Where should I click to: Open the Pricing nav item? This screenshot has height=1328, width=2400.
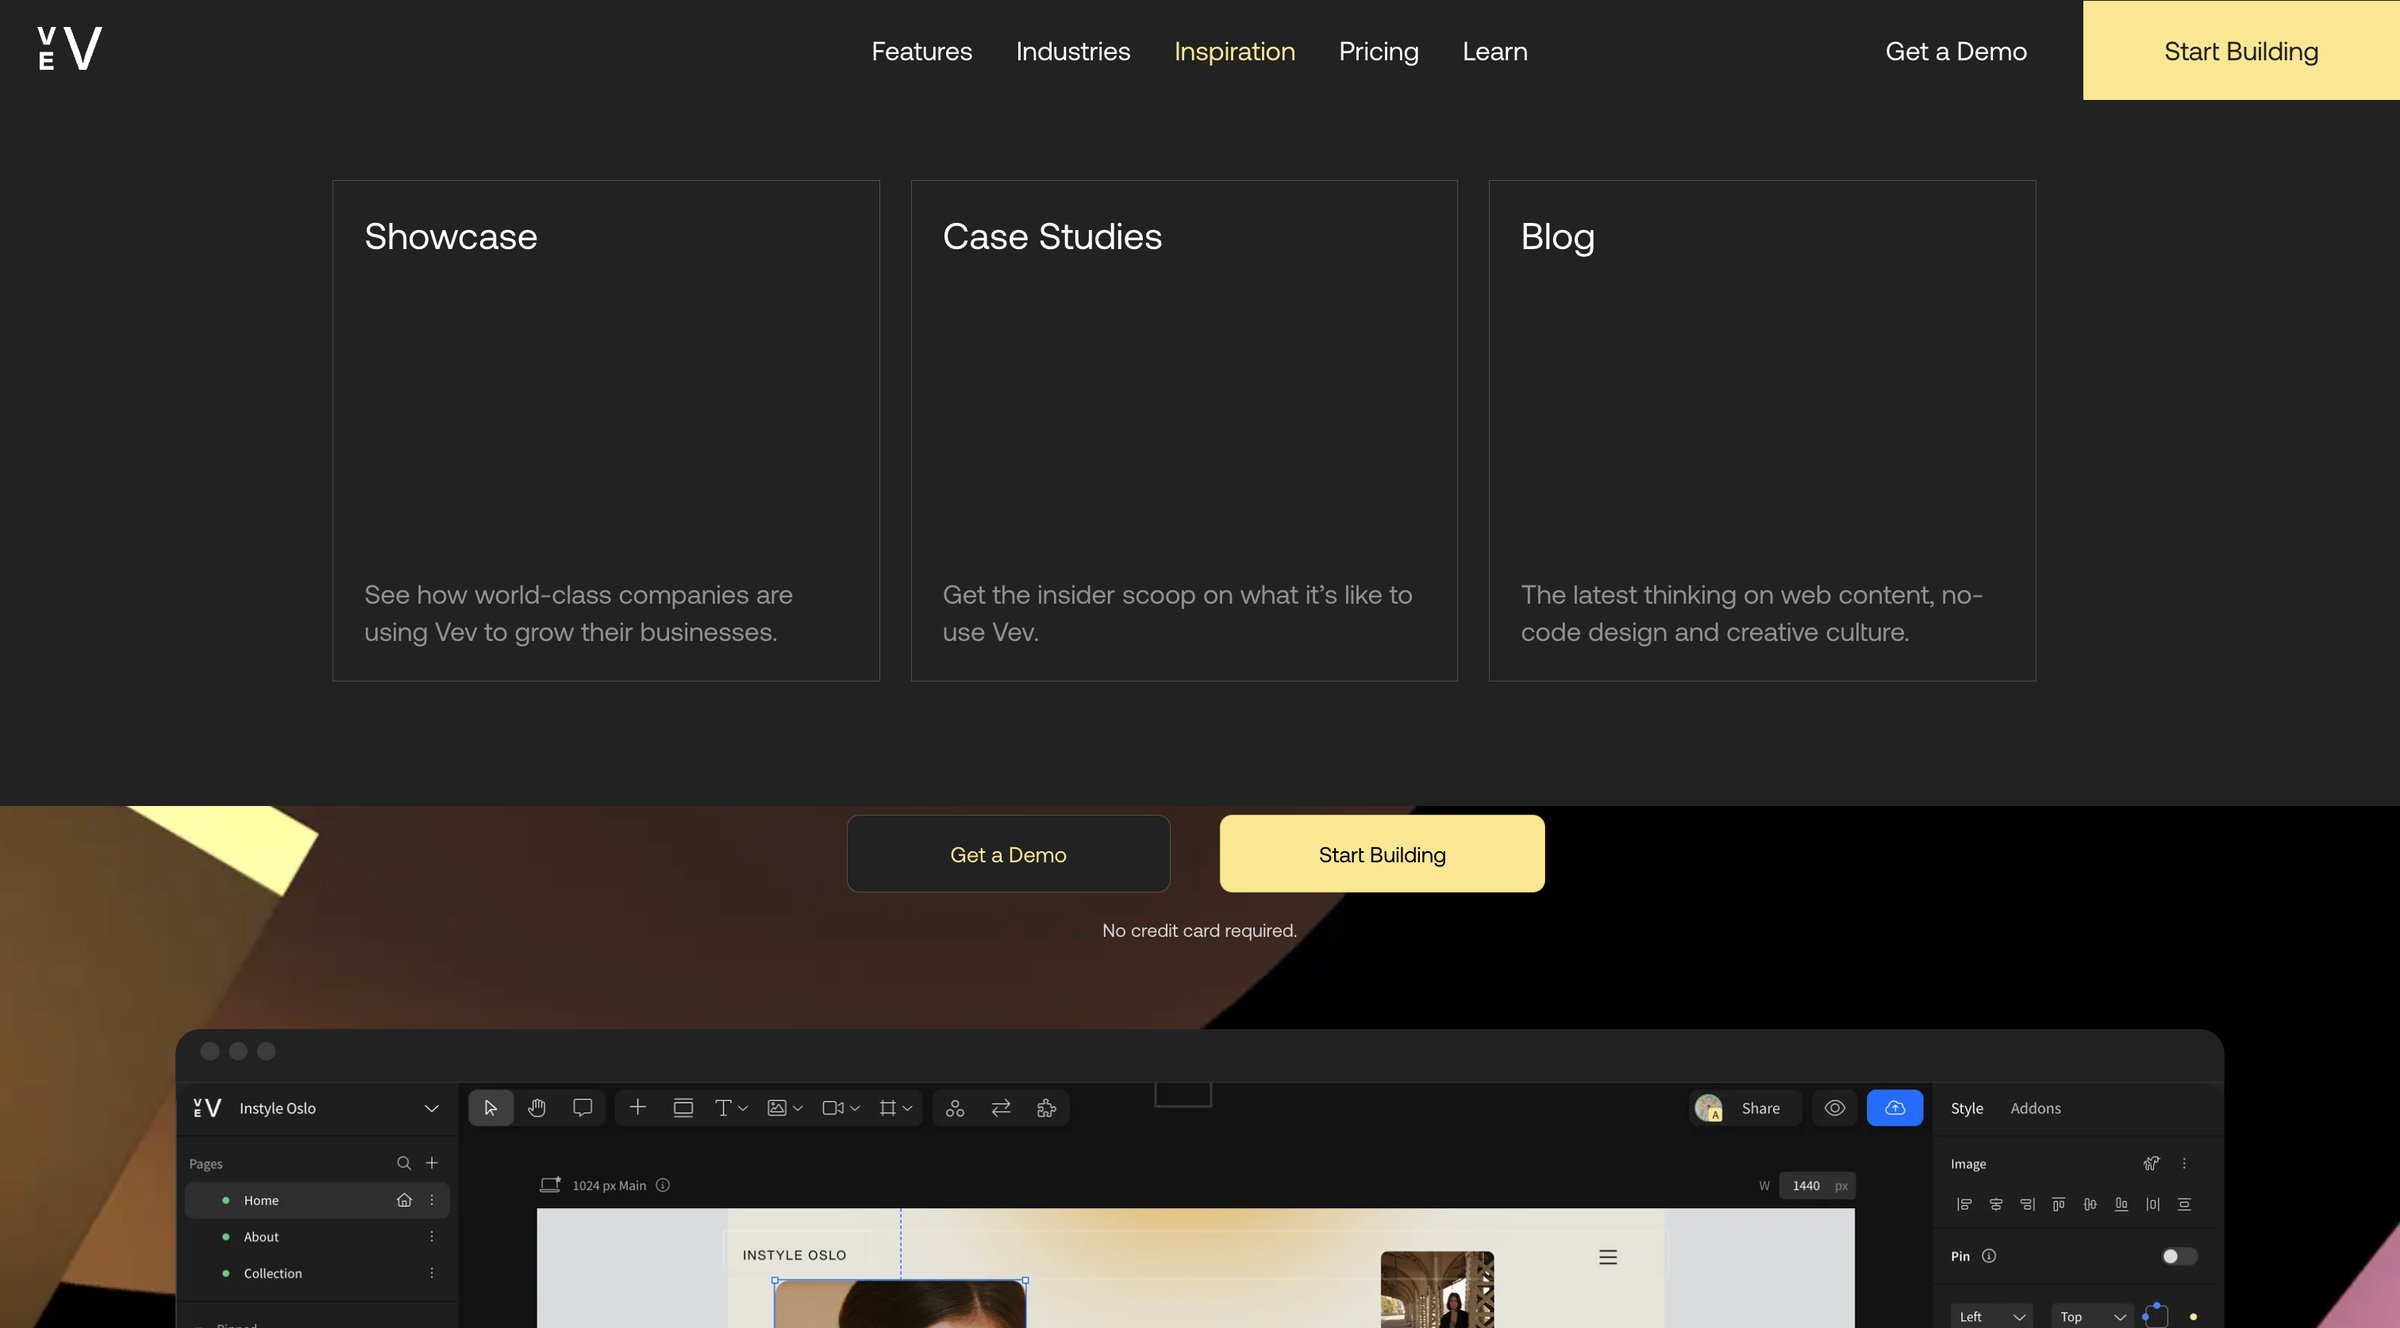point(1378,51)
